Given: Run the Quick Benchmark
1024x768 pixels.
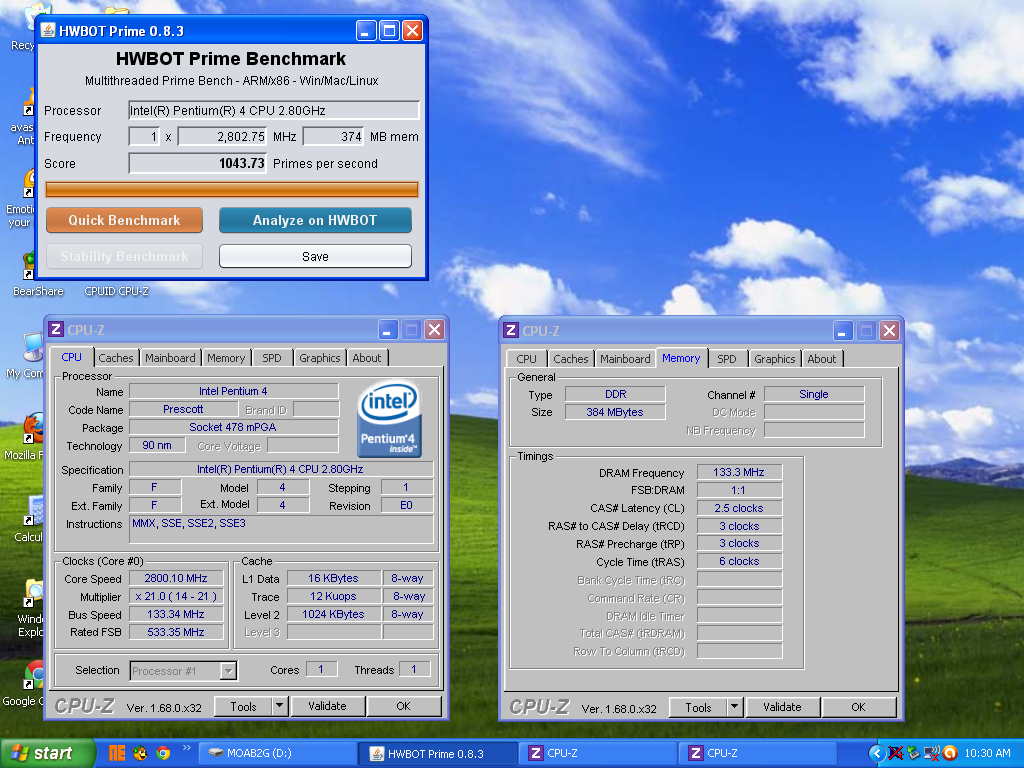Looking at the screenshot, I should (x=124, y=220).
